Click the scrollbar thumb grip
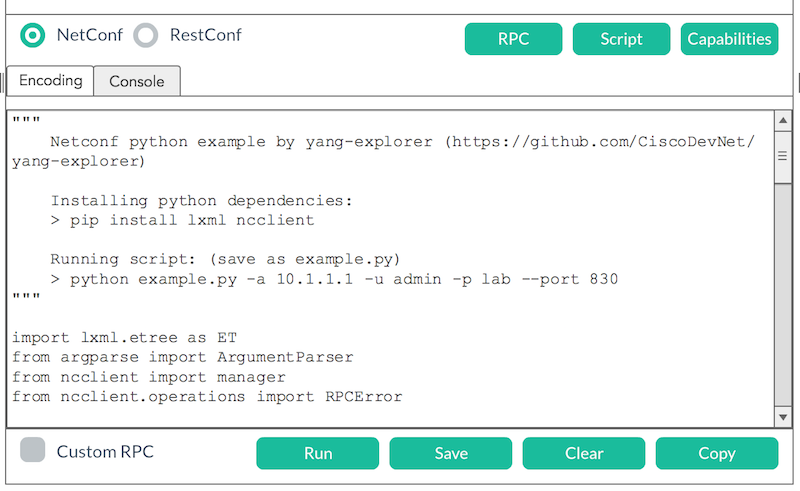Screen dimensions: 800x491 783,156
